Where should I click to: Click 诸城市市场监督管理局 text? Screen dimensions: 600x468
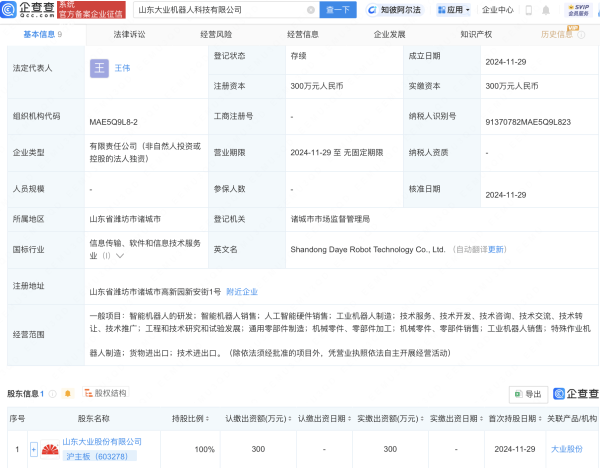[331, 219]
